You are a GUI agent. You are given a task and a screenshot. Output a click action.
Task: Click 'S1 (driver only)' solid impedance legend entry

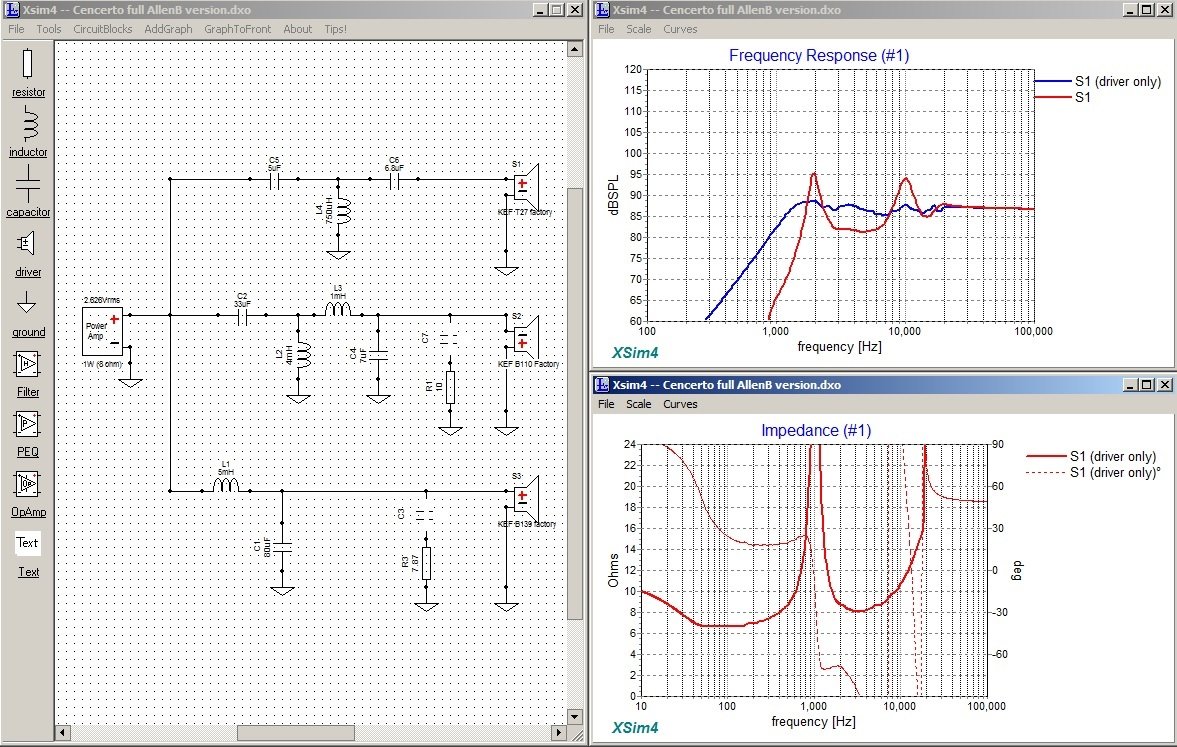1091,456
